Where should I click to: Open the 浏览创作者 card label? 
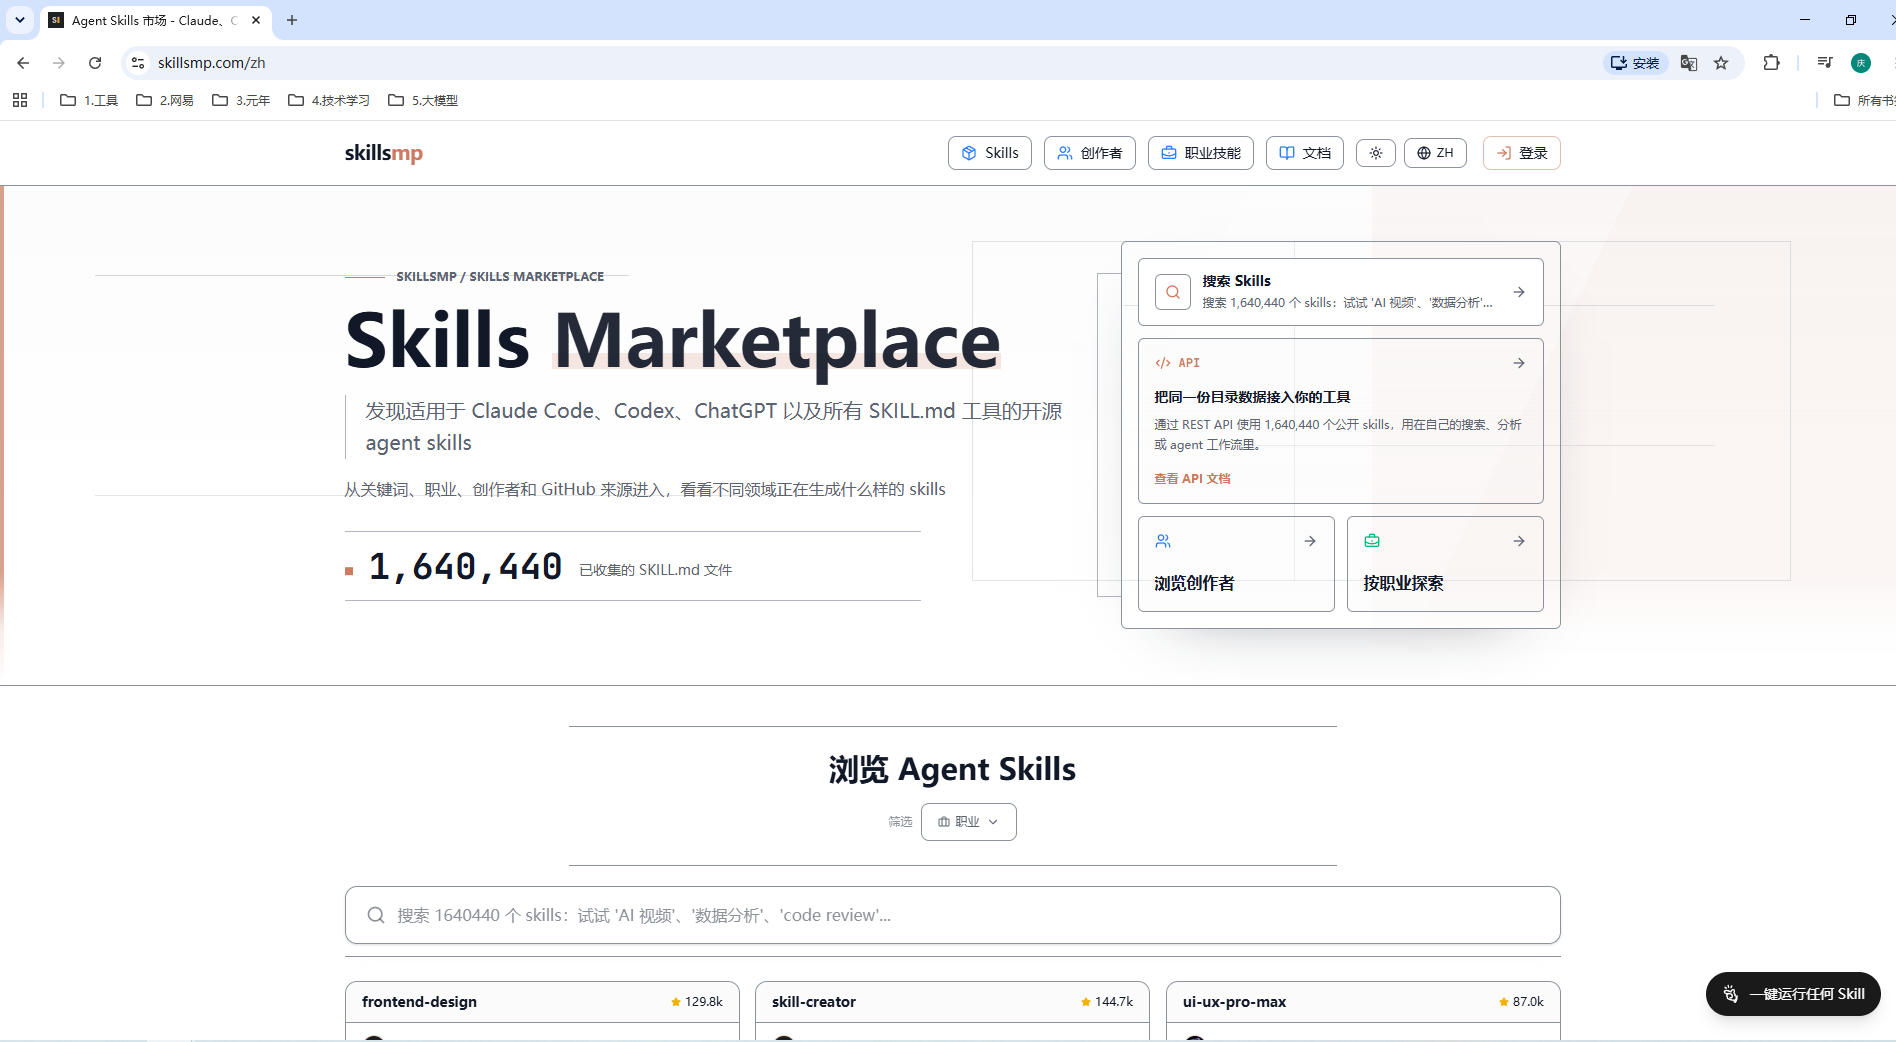click(1194, 583)
